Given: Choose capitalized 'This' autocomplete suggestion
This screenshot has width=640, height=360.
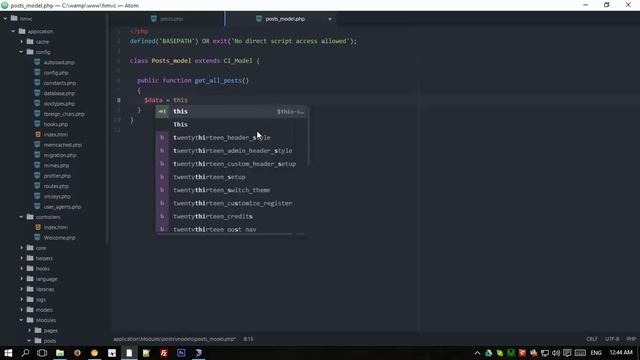Looking at the screenshot, I should [232, 124].
